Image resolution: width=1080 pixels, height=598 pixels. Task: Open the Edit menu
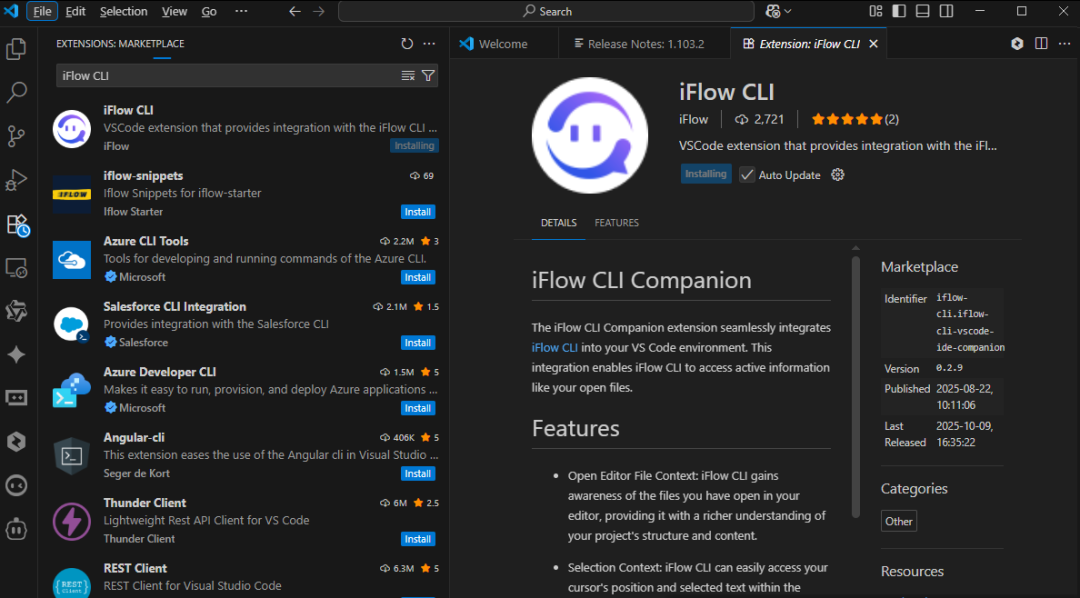76,12
